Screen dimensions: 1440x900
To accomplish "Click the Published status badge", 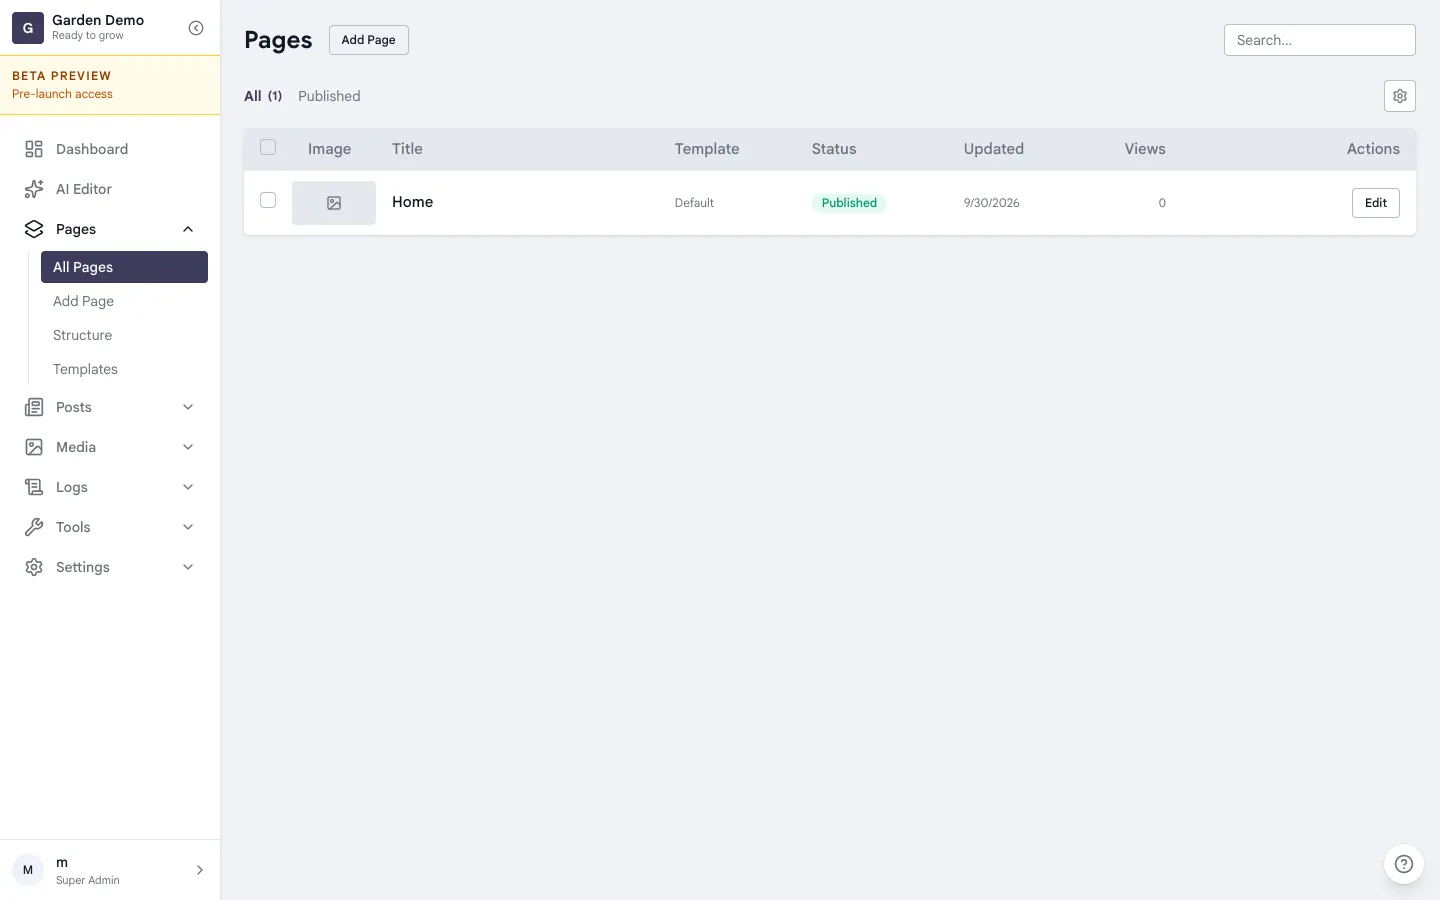I will (x=849, y=203).
